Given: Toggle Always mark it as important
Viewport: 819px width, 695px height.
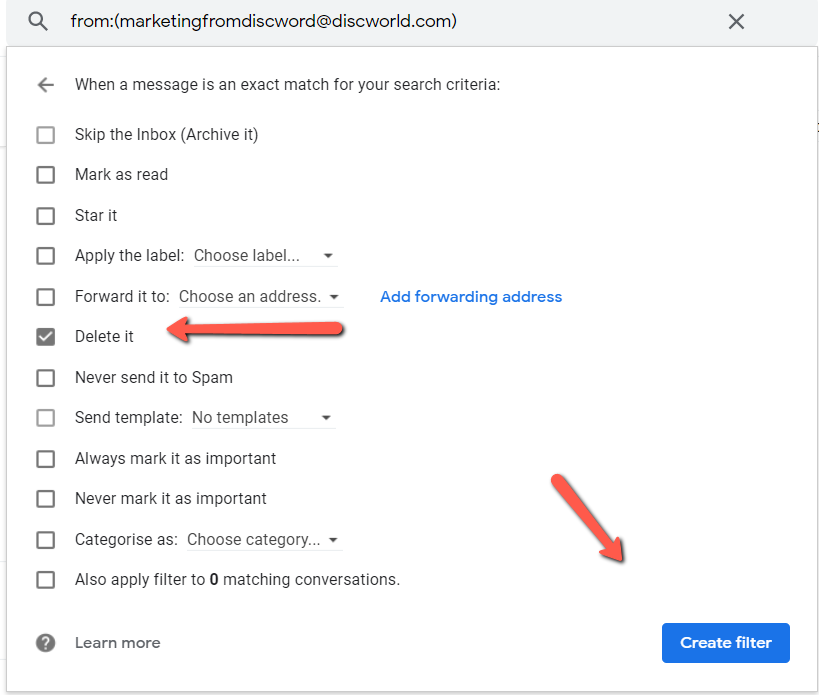Looking at the screenshot, I should (x=45, y=459).
